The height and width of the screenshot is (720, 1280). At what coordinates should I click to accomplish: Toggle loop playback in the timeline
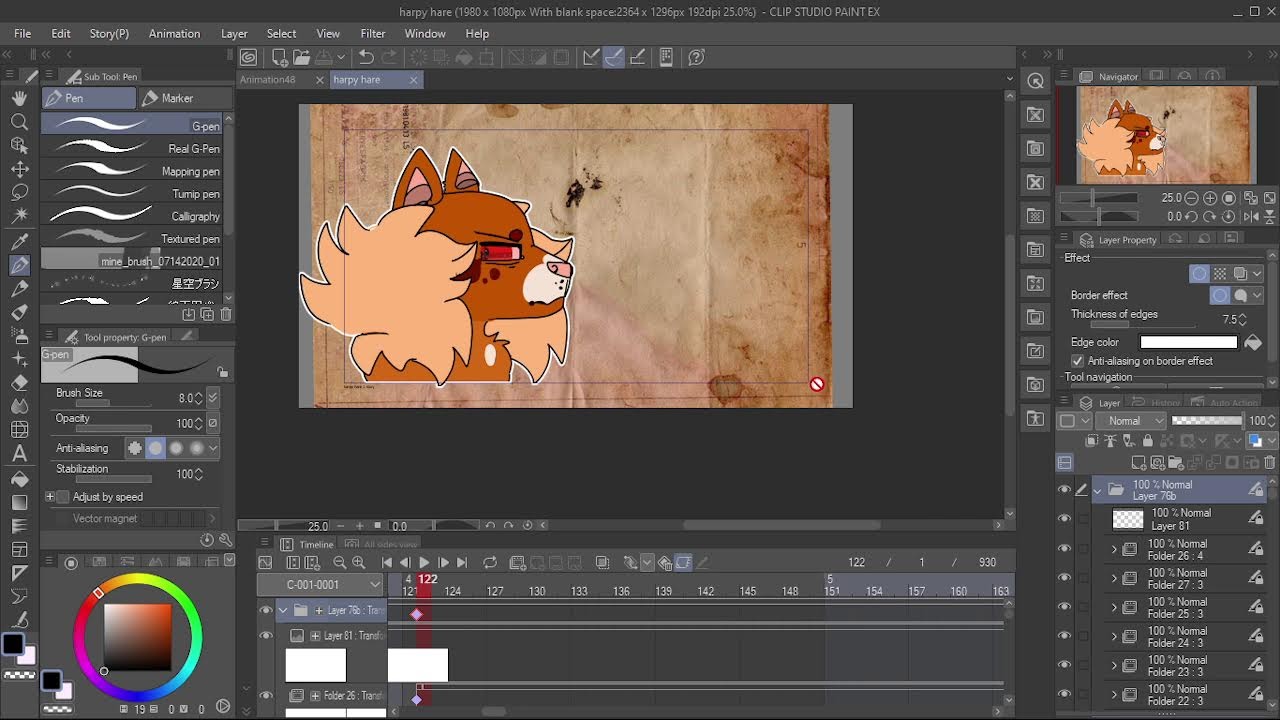click(x=490, y=563)
